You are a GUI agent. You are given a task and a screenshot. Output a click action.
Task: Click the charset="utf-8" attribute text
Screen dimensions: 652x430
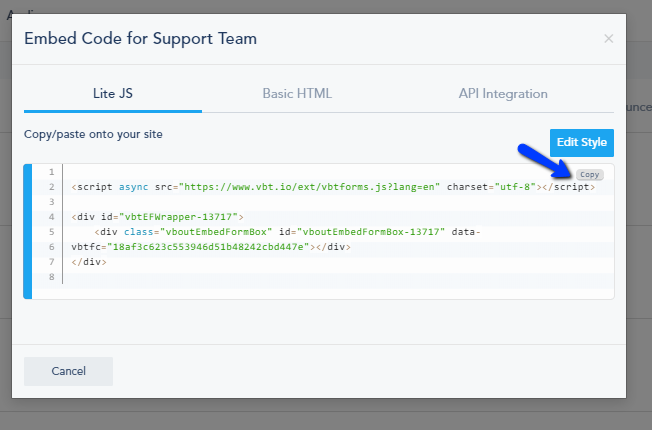(x=491, y=187)
